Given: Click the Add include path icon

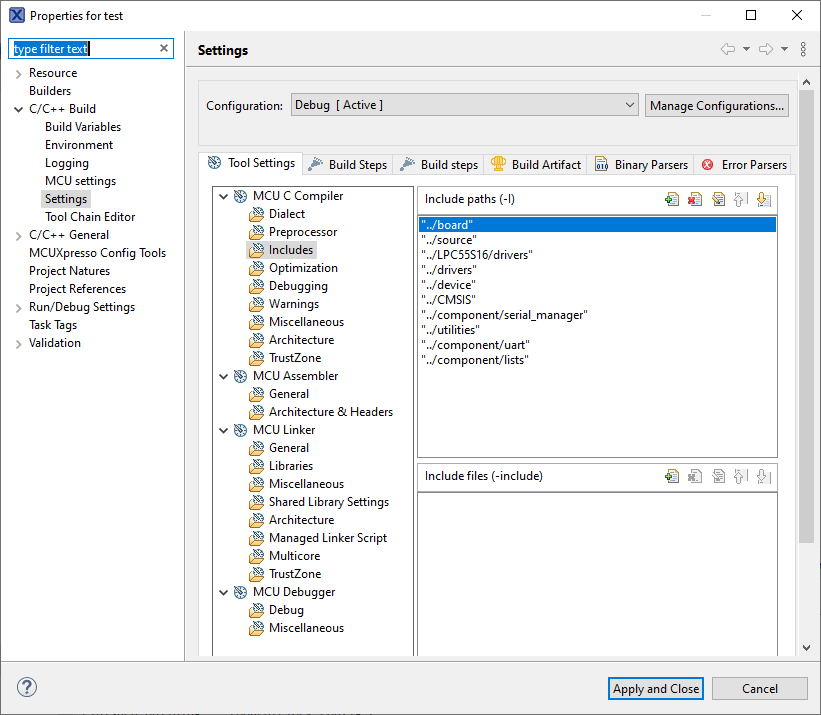Looking at the screenshot, I should (672, 199).
